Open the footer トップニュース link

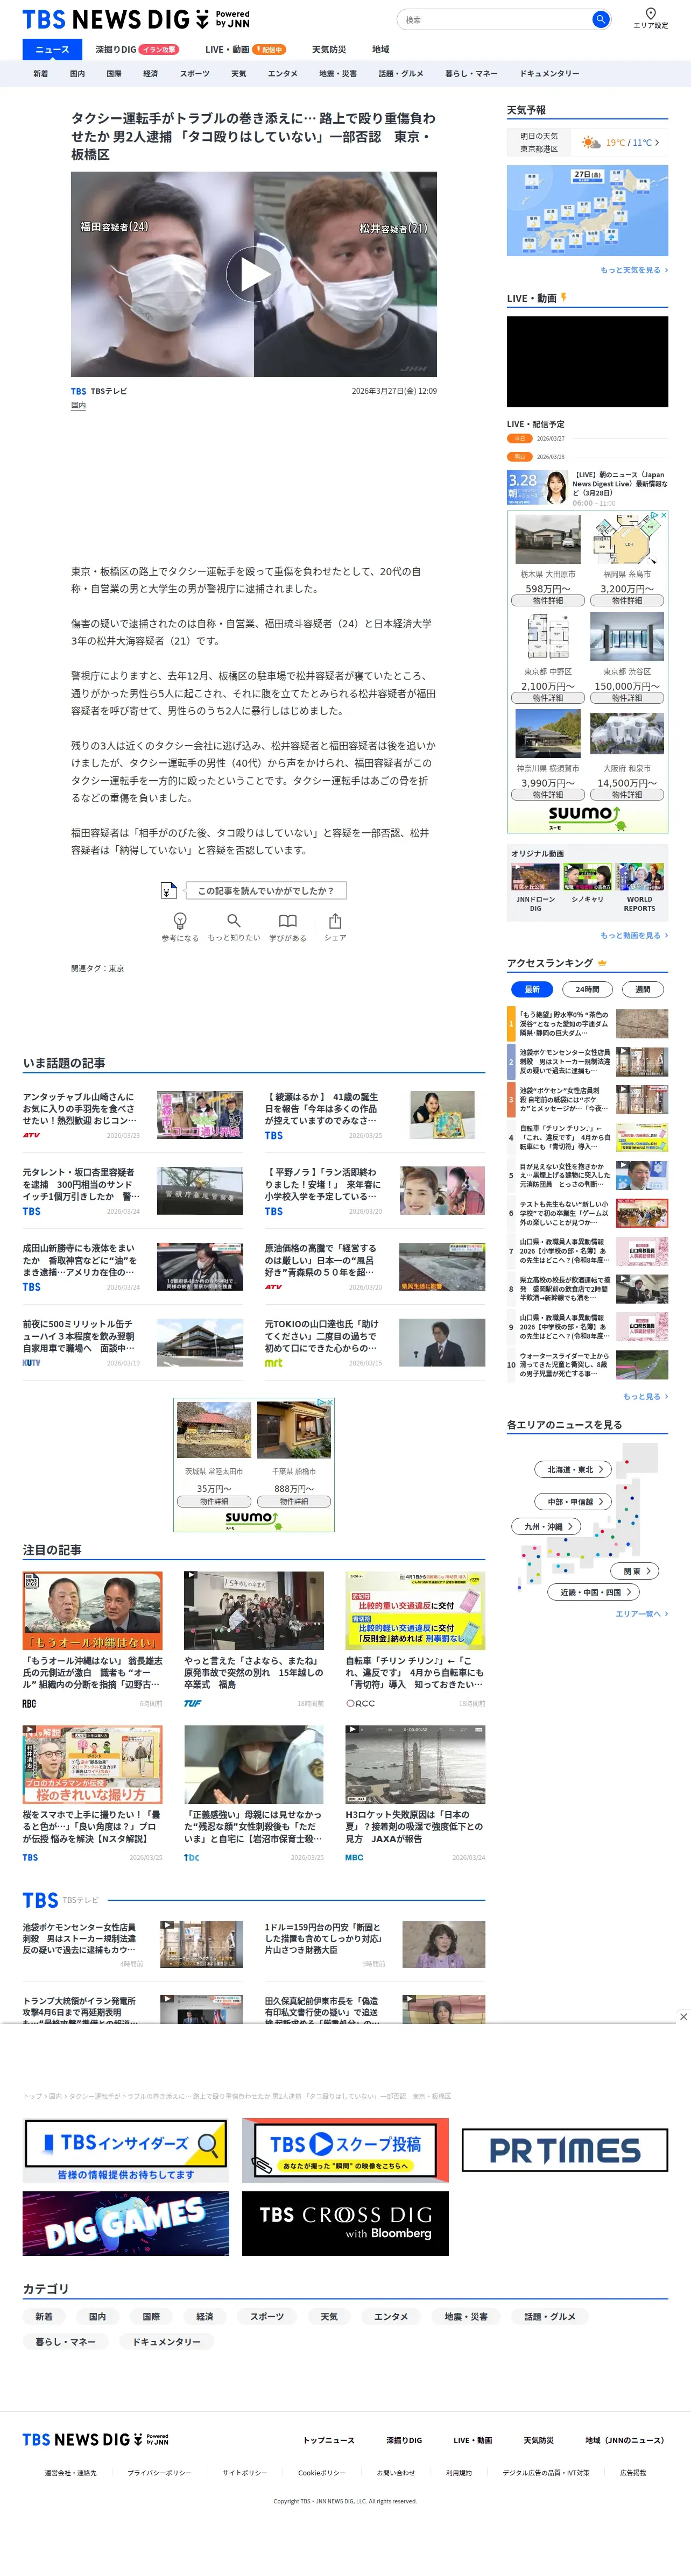[329, 2440]
